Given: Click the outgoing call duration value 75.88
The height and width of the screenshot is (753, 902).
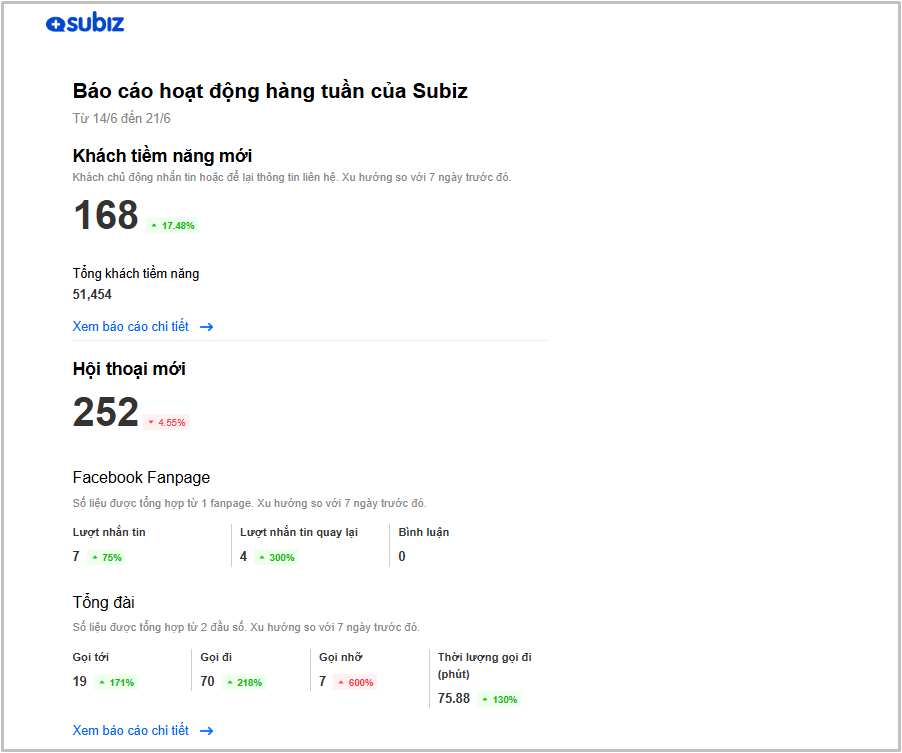Looking at the screenshot, I should pyautogui.click(x=454, y=698).
